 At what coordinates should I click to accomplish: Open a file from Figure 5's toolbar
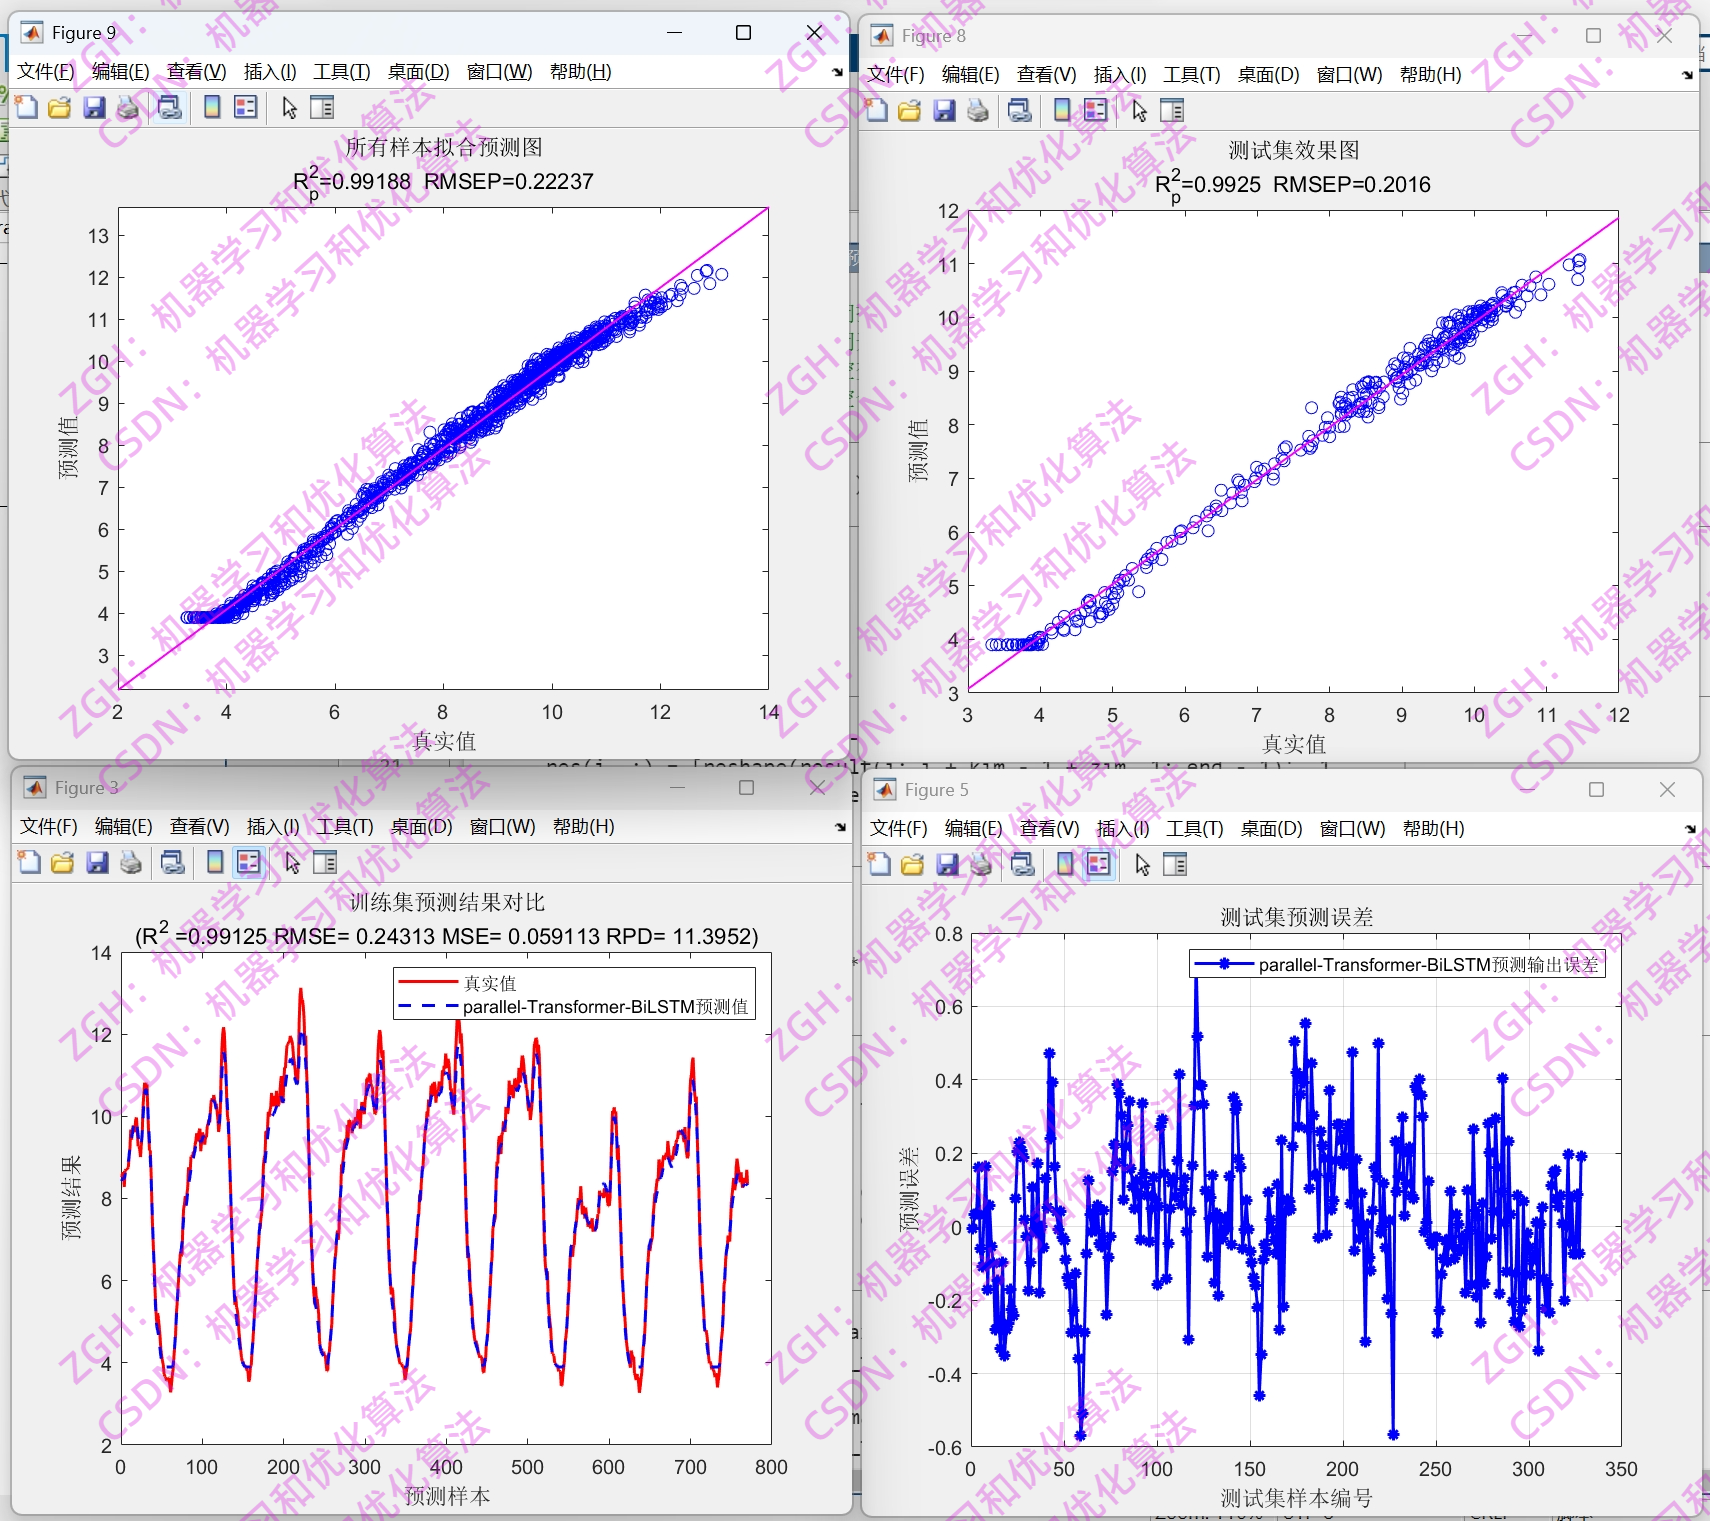(911, 864)
